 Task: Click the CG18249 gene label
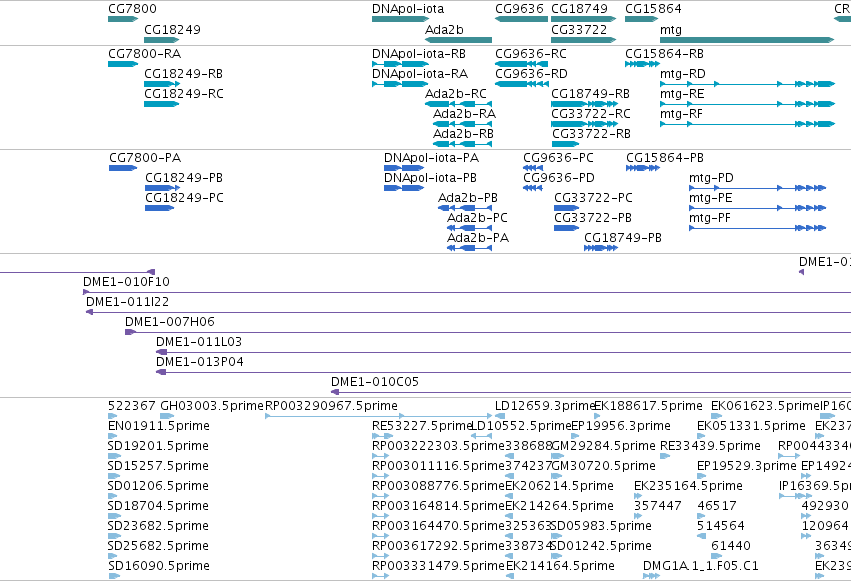pos(172,29)
